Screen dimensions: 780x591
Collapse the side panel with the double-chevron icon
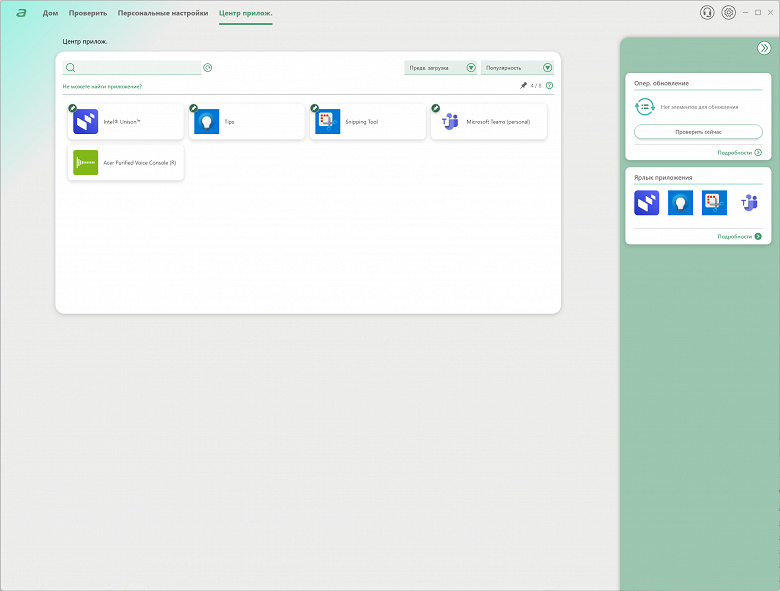tap(764, 48)
